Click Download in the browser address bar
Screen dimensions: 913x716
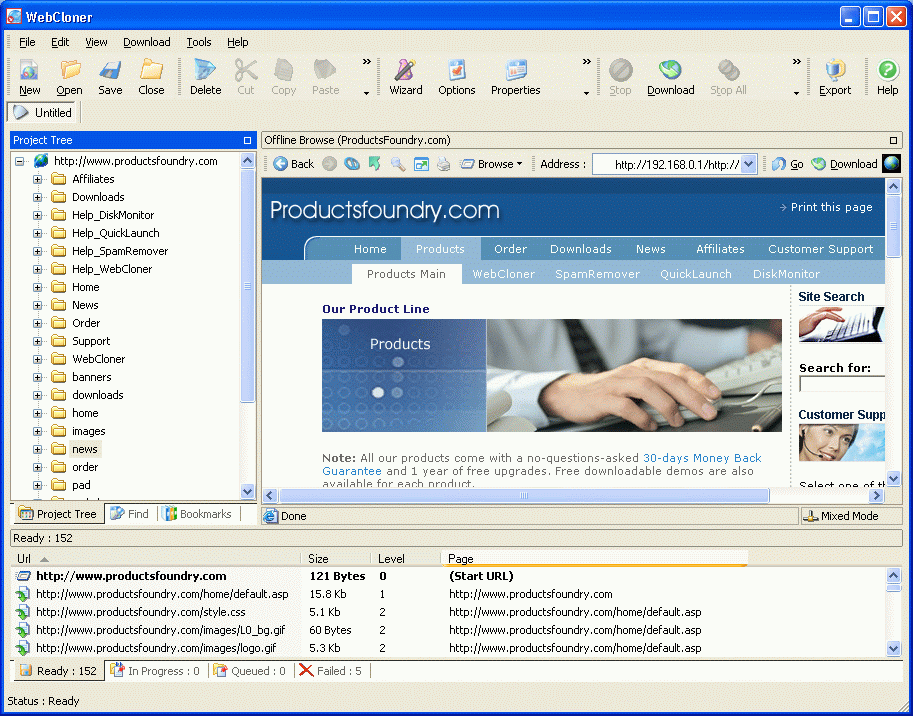coord(844,164)
